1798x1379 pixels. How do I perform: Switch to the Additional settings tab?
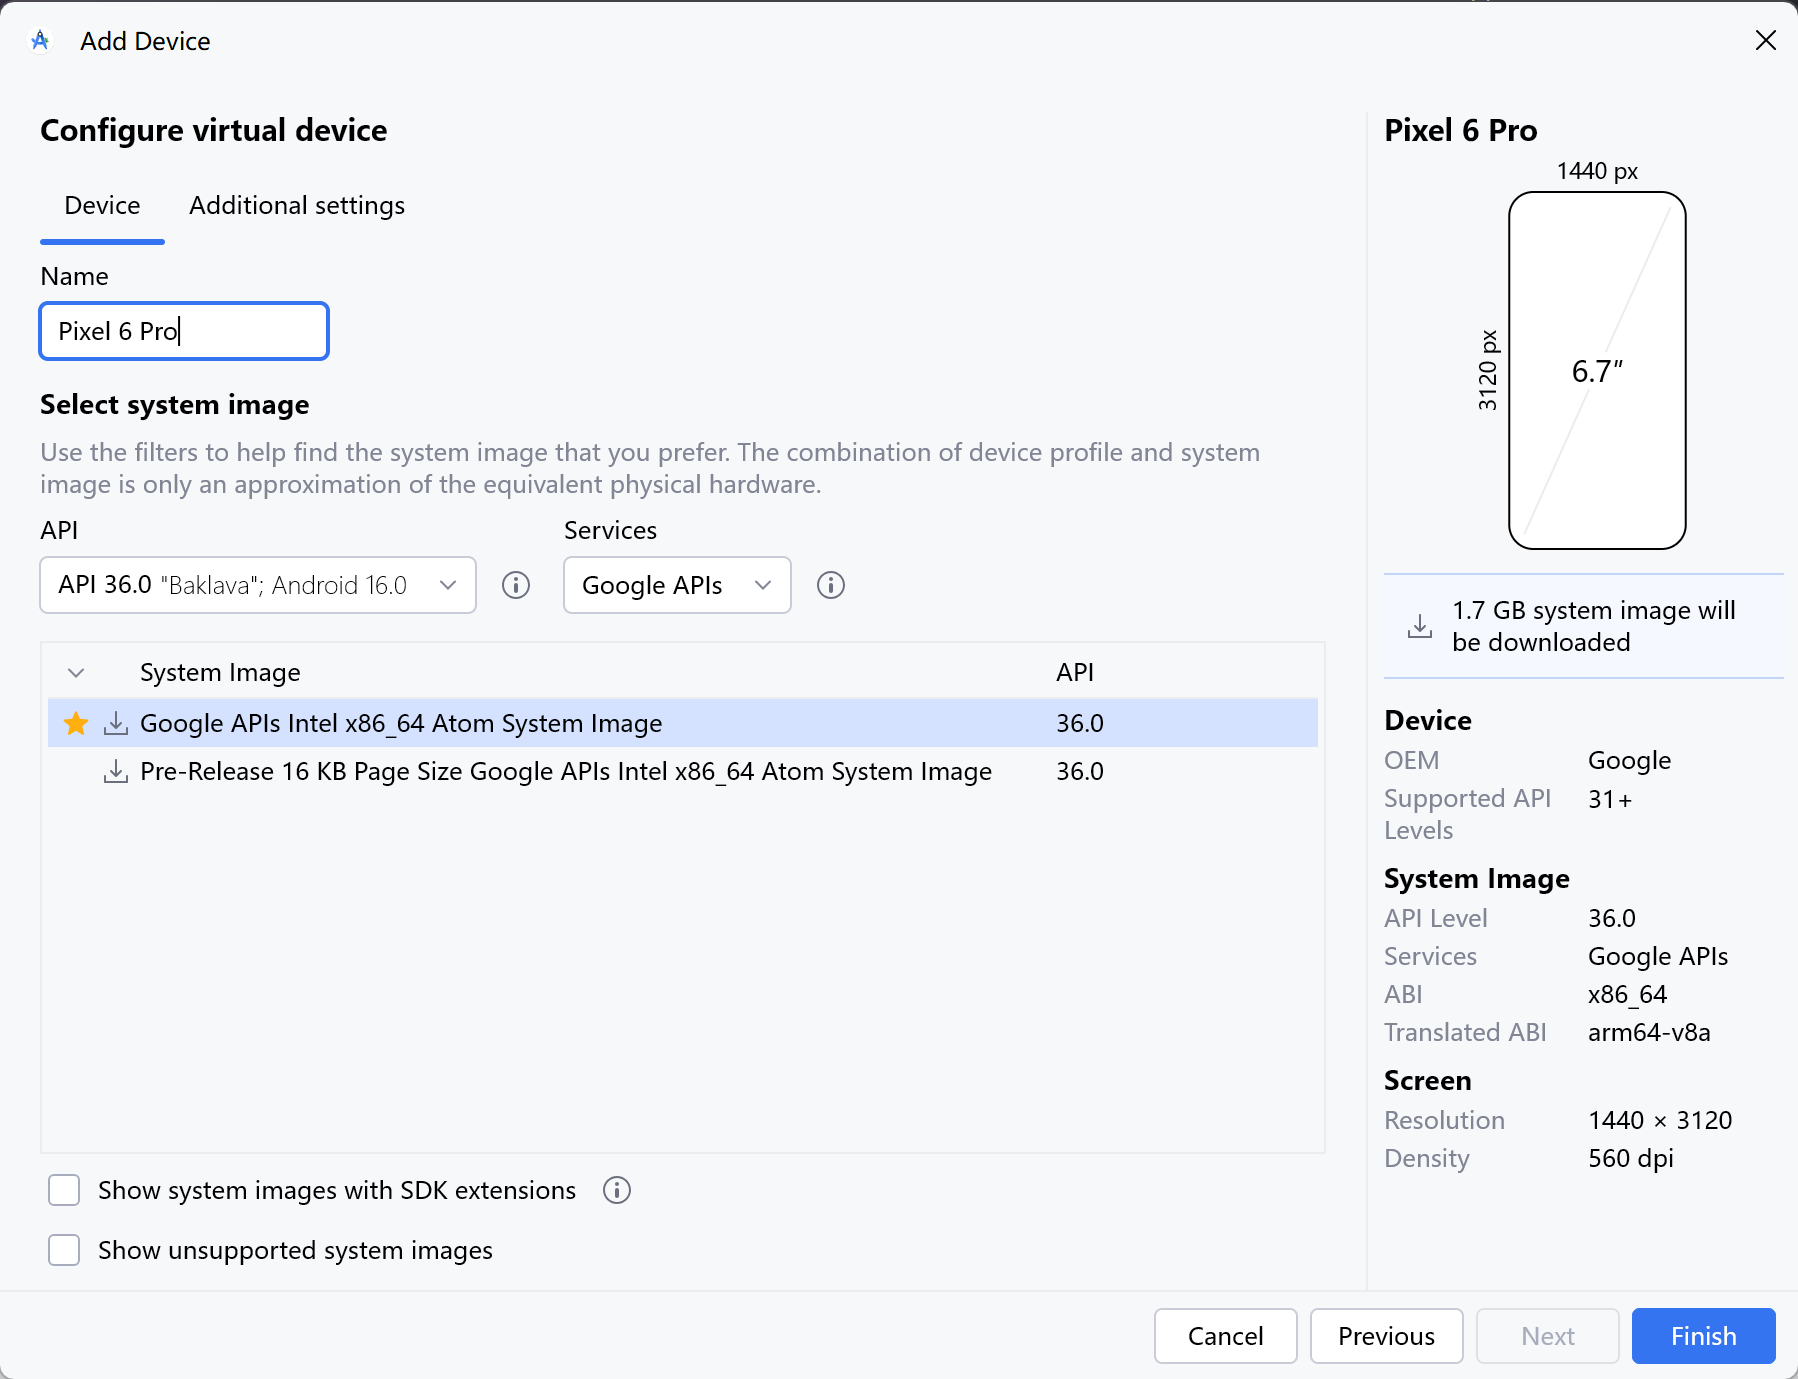(297, 206)
